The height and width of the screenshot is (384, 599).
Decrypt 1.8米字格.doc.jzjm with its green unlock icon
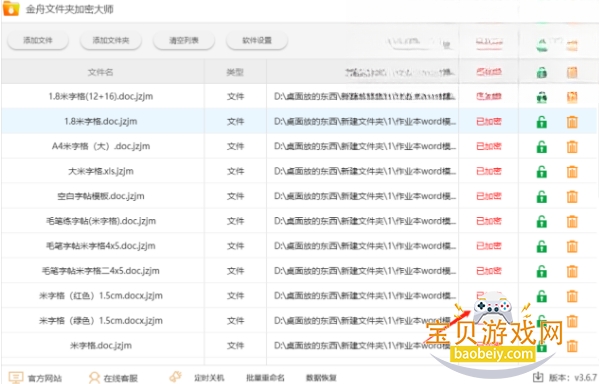542,122
